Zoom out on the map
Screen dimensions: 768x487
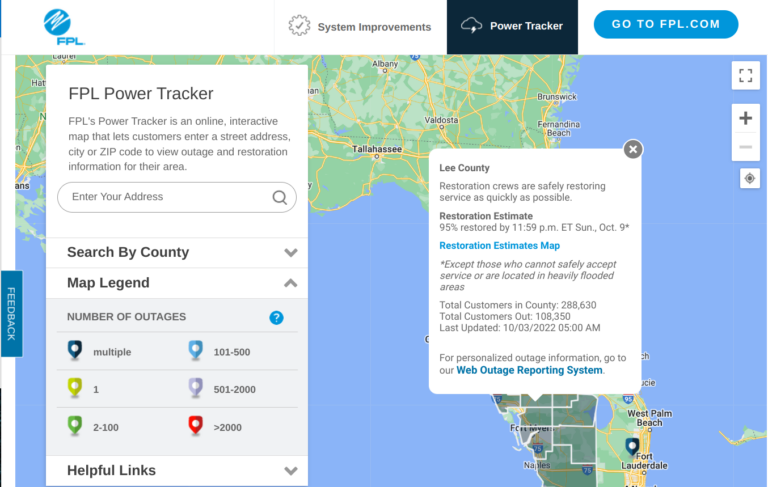(x=745, y=146)
